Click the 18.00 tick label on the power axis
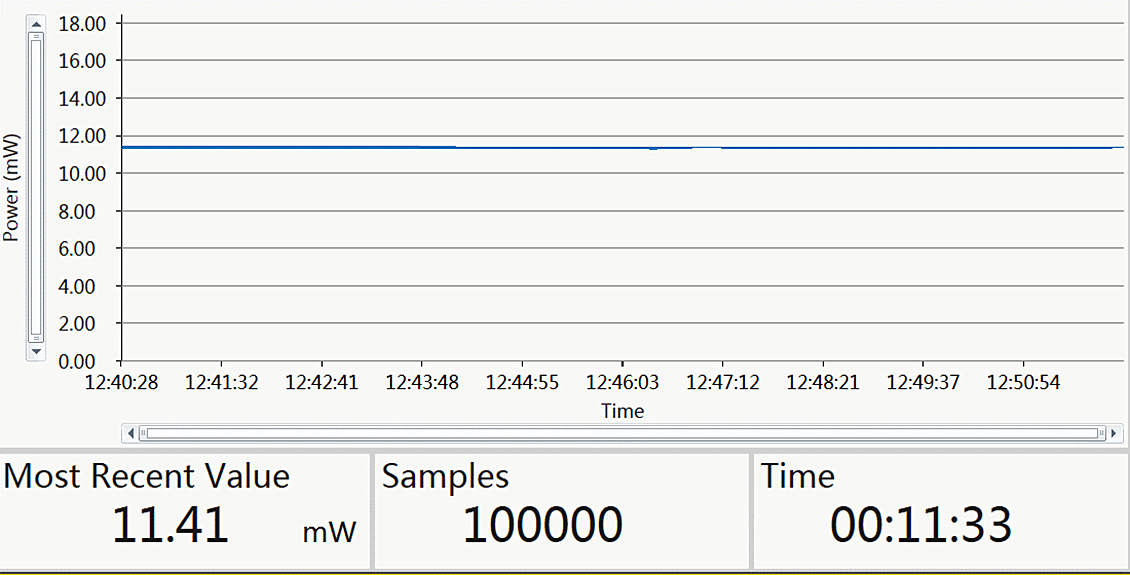The width and height of the screenshot is (1130, 575). 82,23
